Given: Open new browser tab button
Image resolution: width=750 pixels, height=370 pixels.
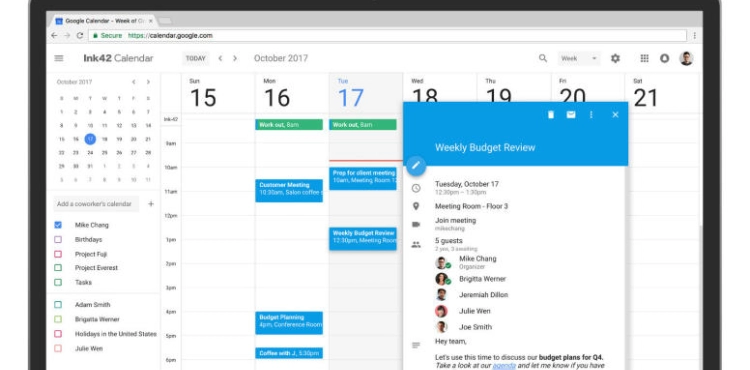Looking at the screenshot, I should (x=165, y=21).
